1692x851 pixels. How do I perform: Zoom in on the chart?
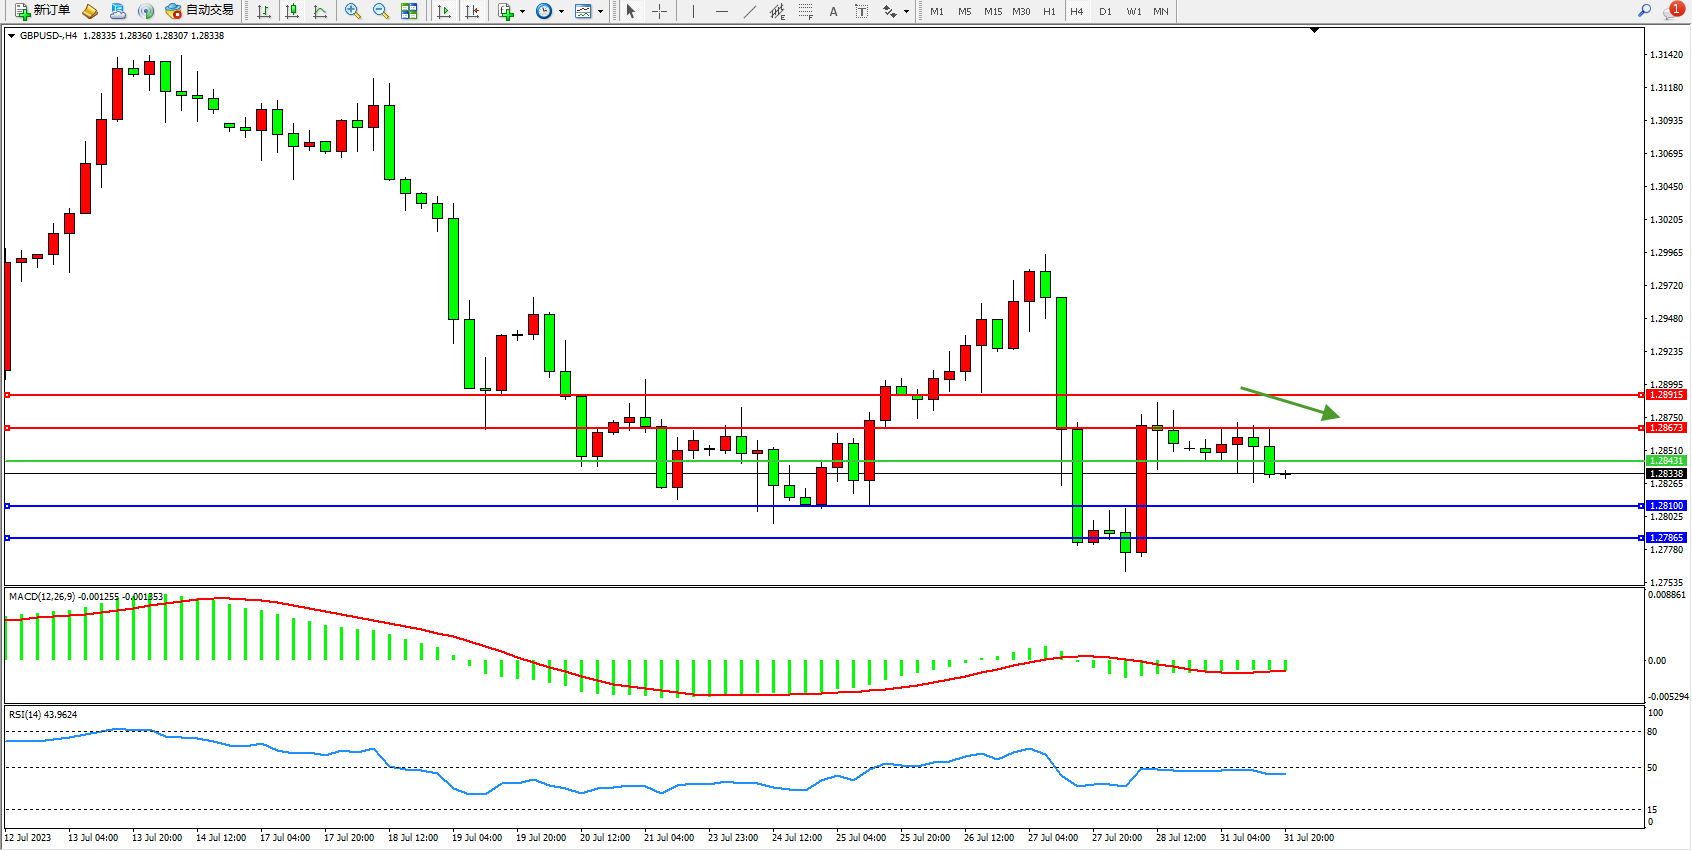(353, 11)
